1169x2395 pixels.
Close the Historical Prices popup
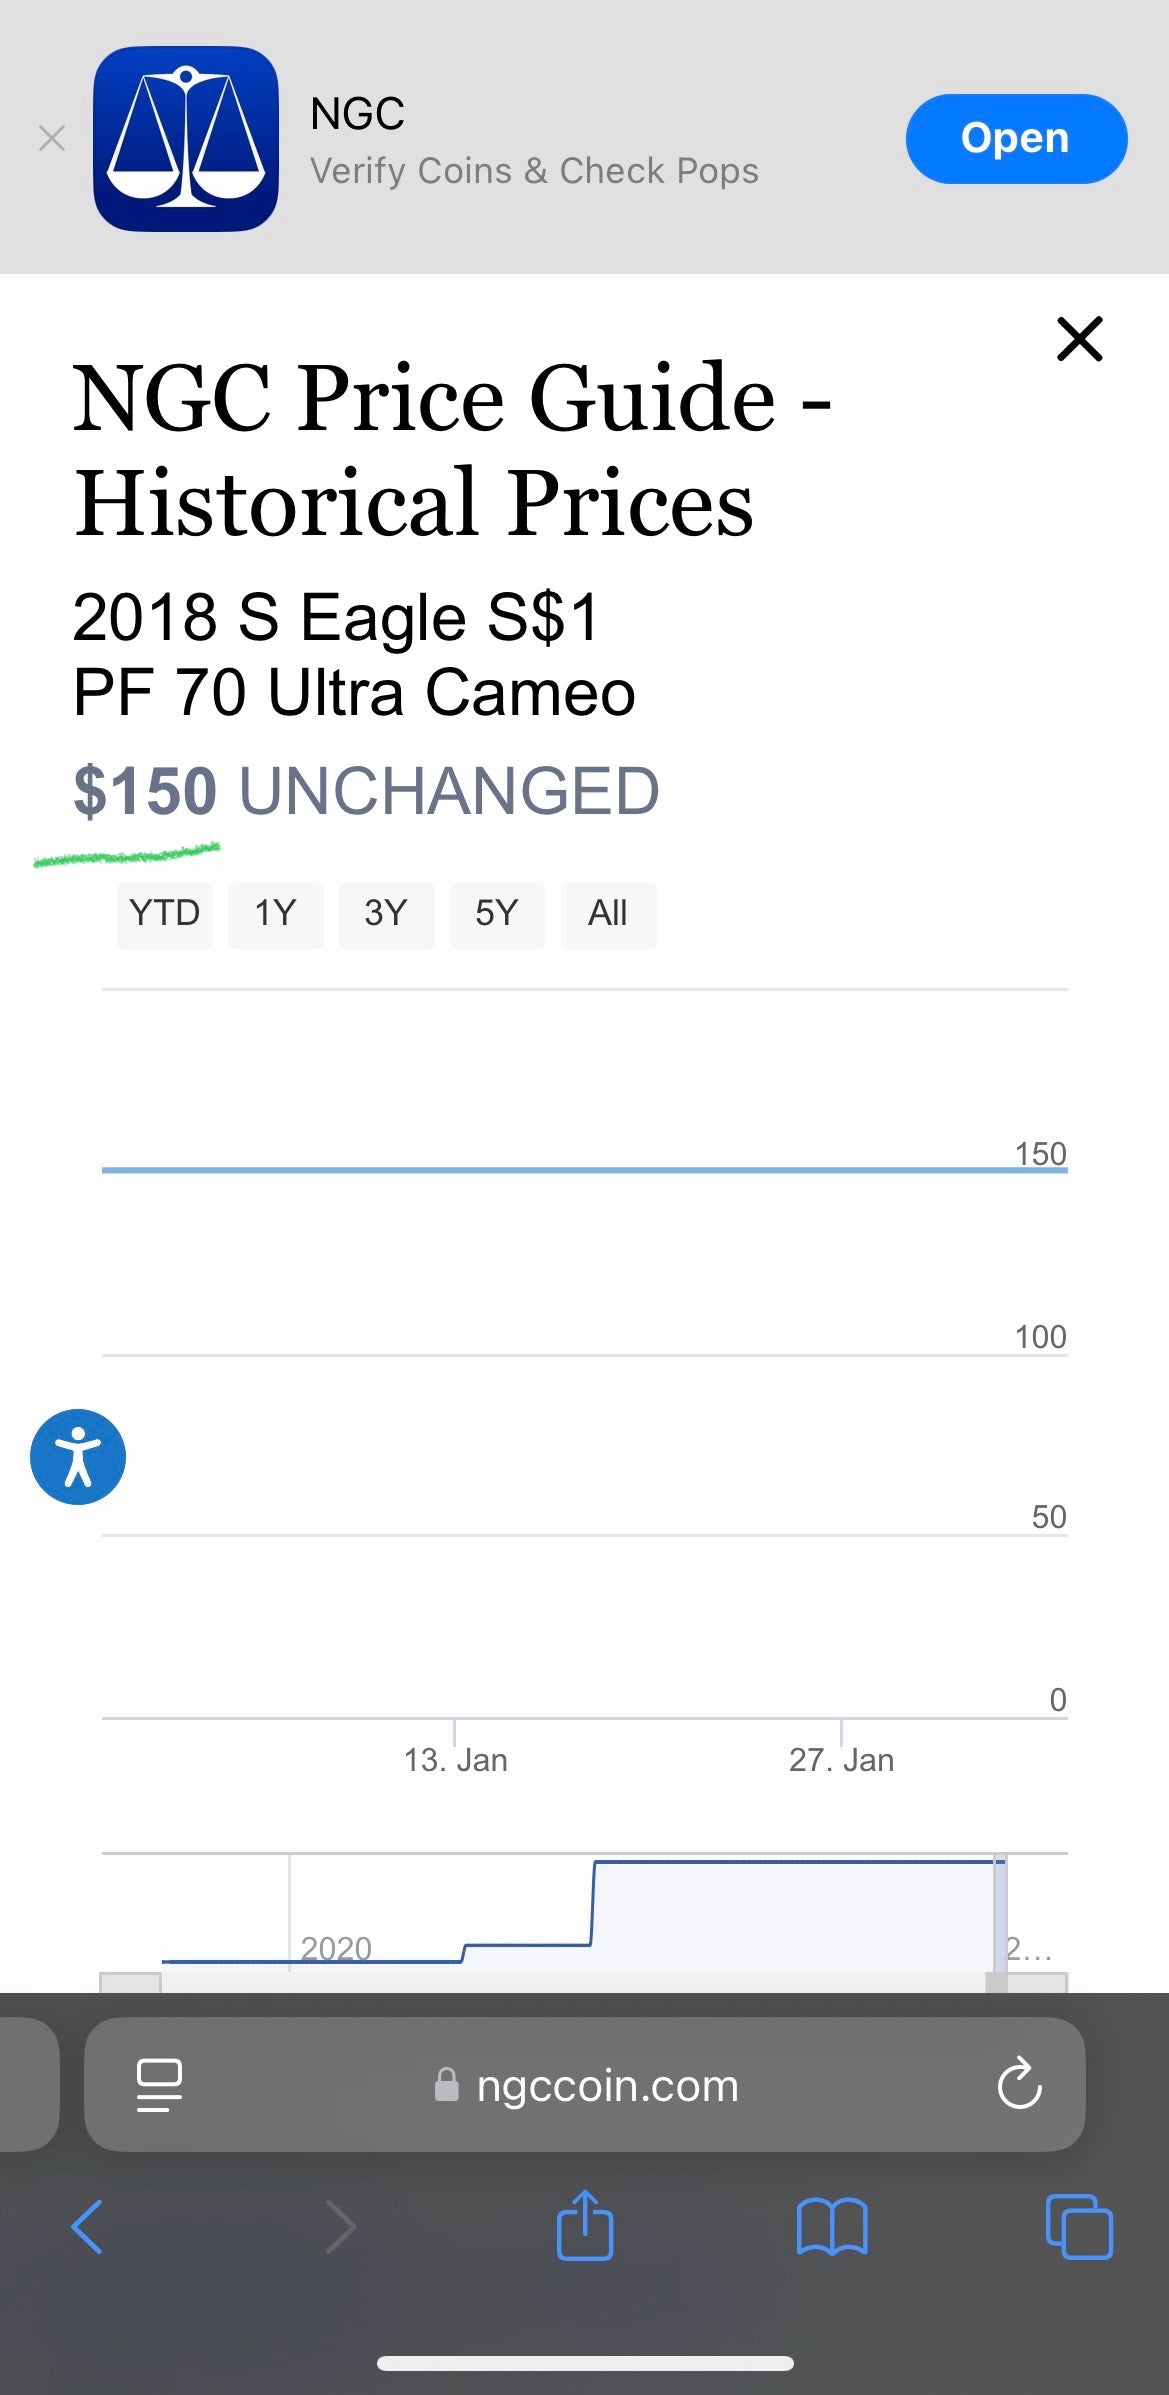pos(1079,339)
